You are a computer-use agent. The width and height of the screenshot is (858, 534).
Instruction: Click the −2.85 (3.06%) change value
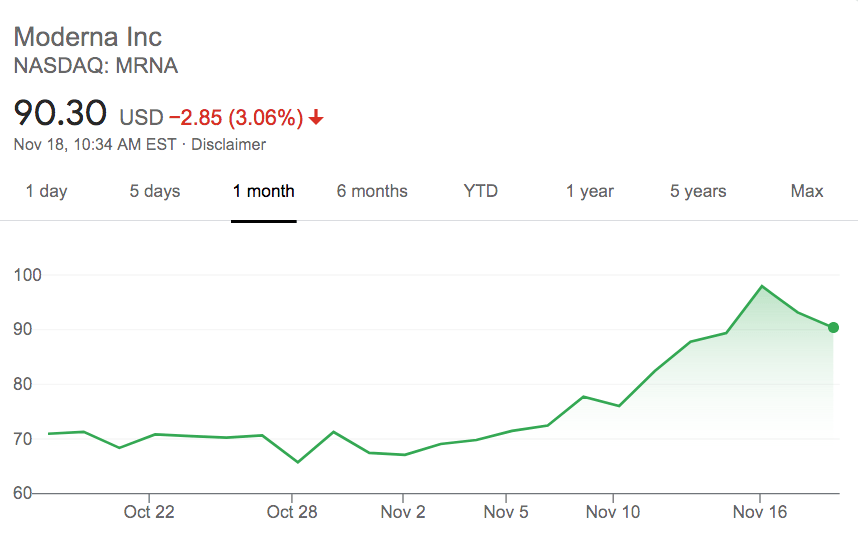coord(235,118)
